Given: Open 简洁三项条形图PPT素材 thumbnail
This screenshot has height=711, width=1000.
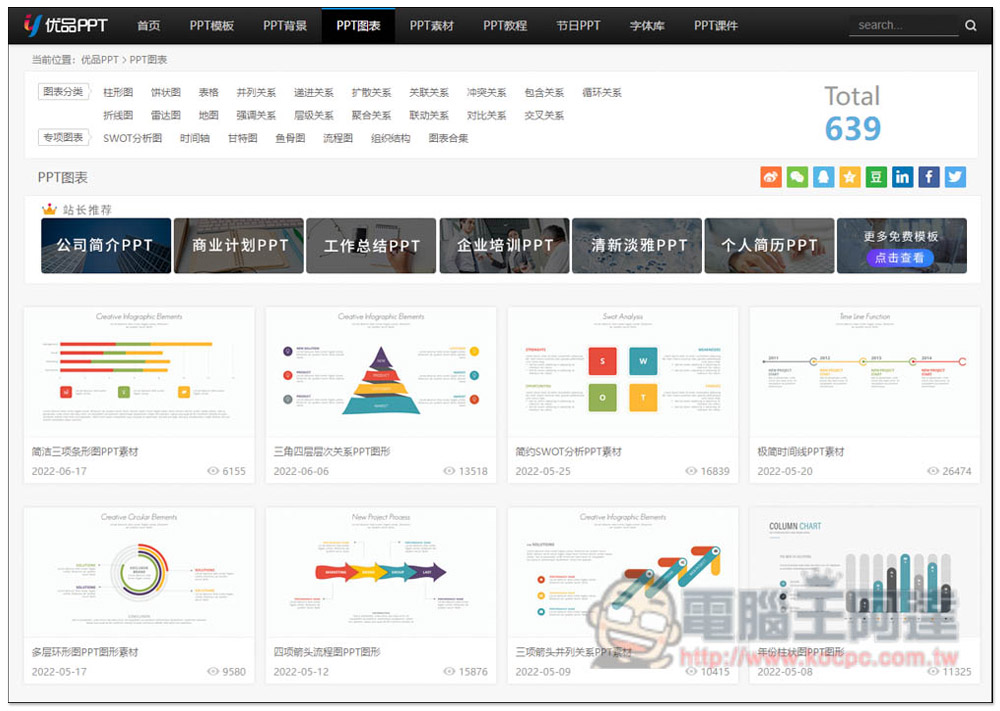Looking at the screenshot, I should pyautogui.click(x=139, y=372).
